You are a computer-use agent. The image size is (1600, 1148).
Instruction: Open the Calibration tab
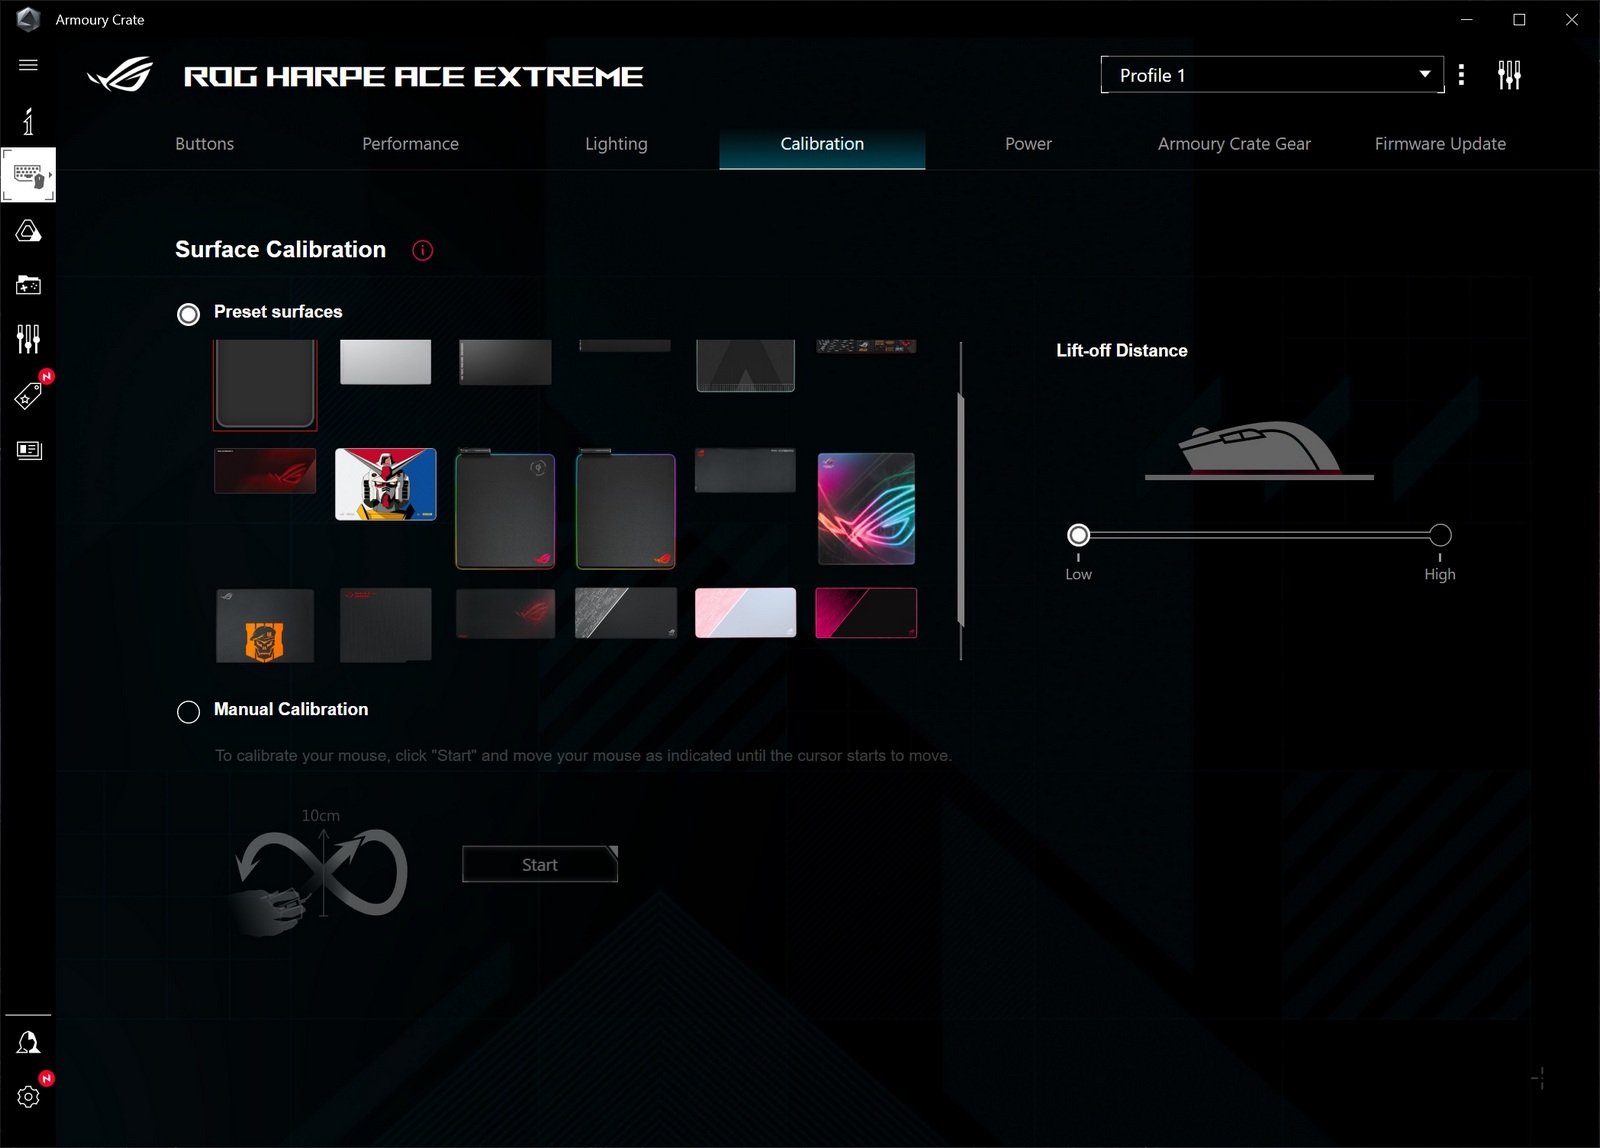[x=822, y=144]
